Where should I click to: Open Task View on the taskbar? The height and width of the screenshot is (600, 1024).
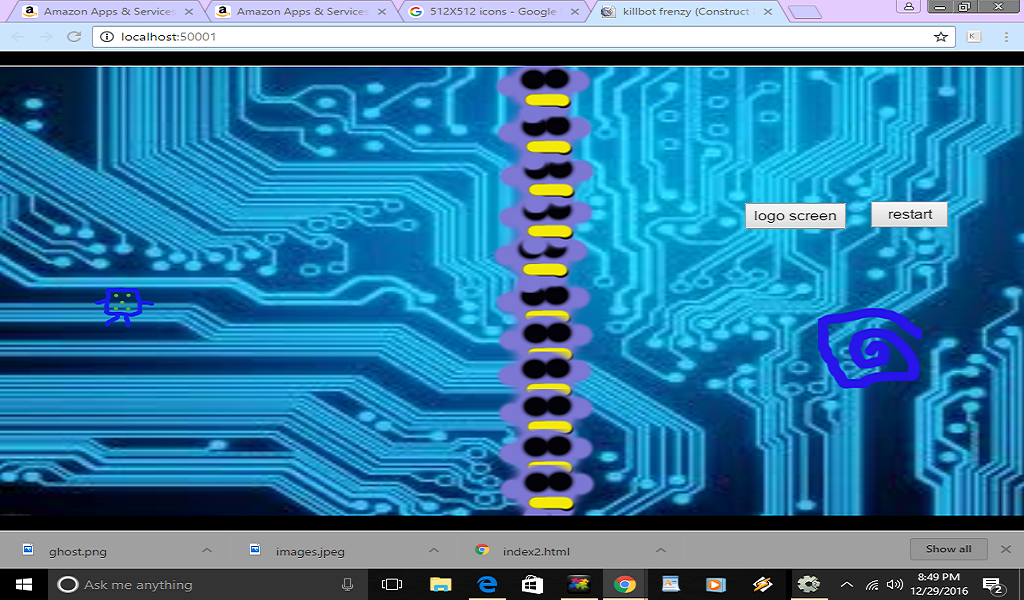(392, 584)
